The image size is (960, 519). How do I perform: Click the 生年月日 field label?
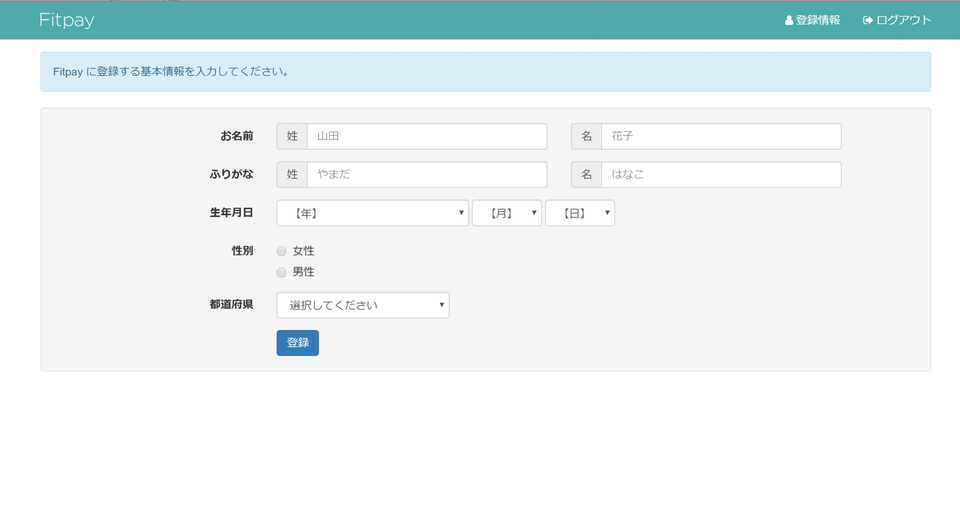[x=231, y=213]
